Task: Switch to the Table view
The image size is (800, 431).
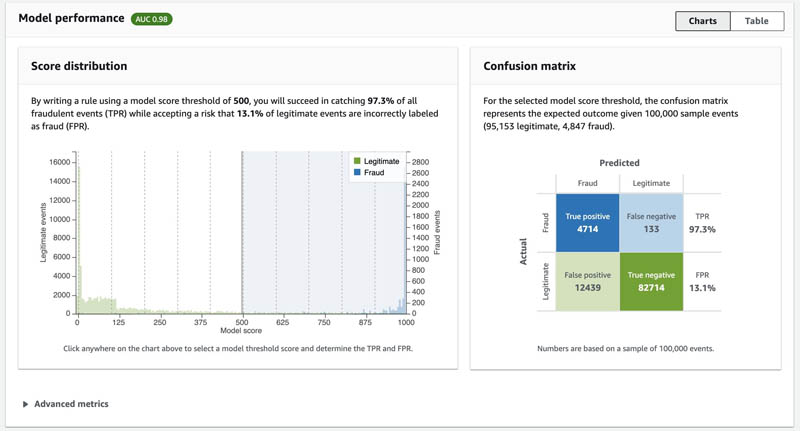Action: click(757, 21)
